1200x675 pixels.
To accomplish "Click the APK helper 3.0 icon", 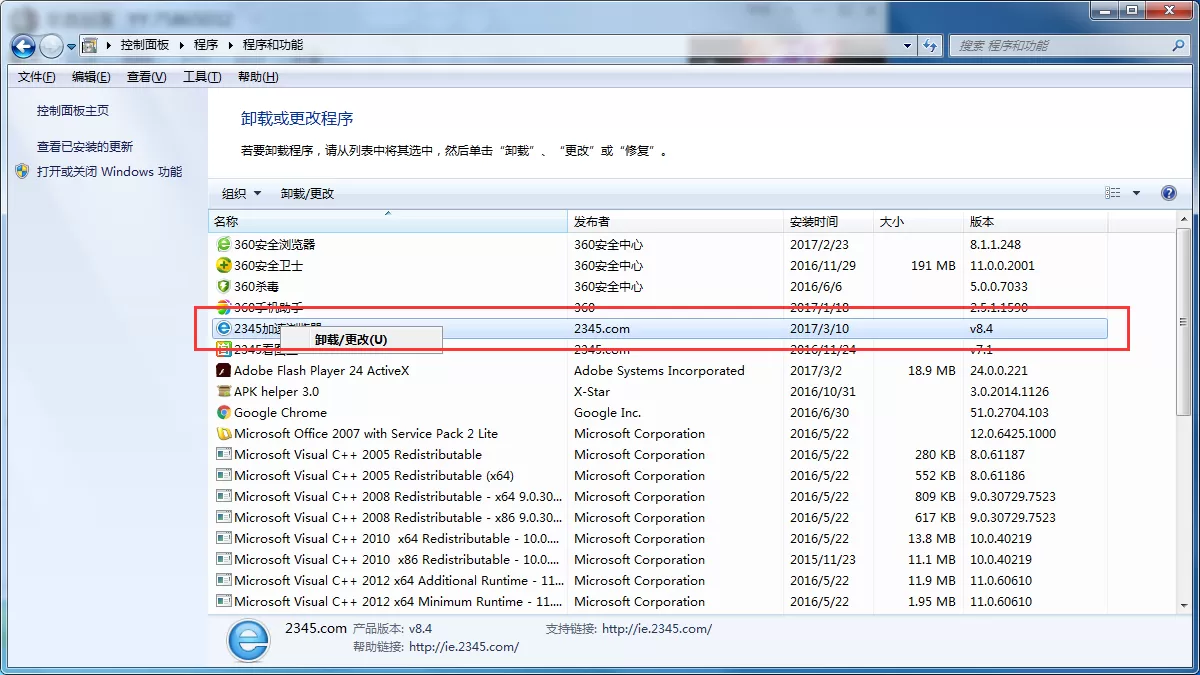I will click(224, 392).
